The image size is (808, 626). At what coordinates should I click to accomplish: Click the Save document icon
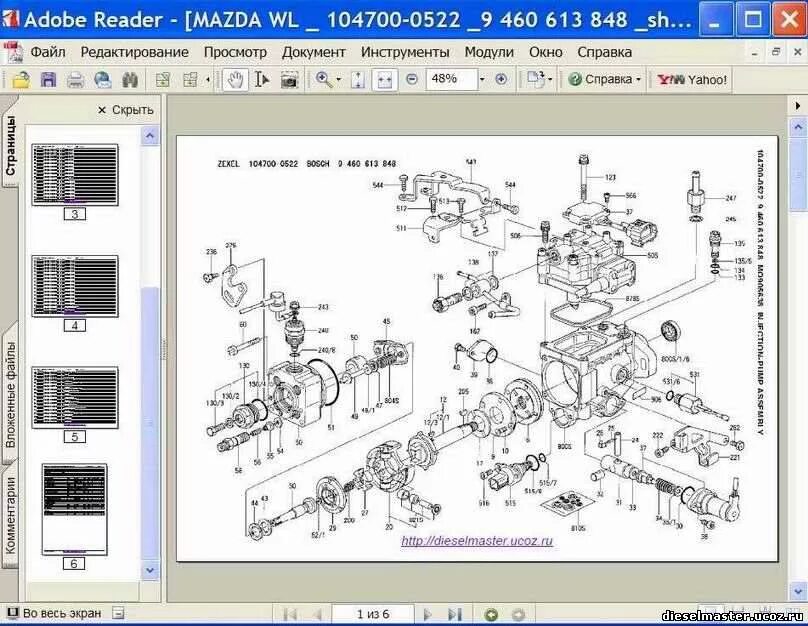(x=48, y=80)
